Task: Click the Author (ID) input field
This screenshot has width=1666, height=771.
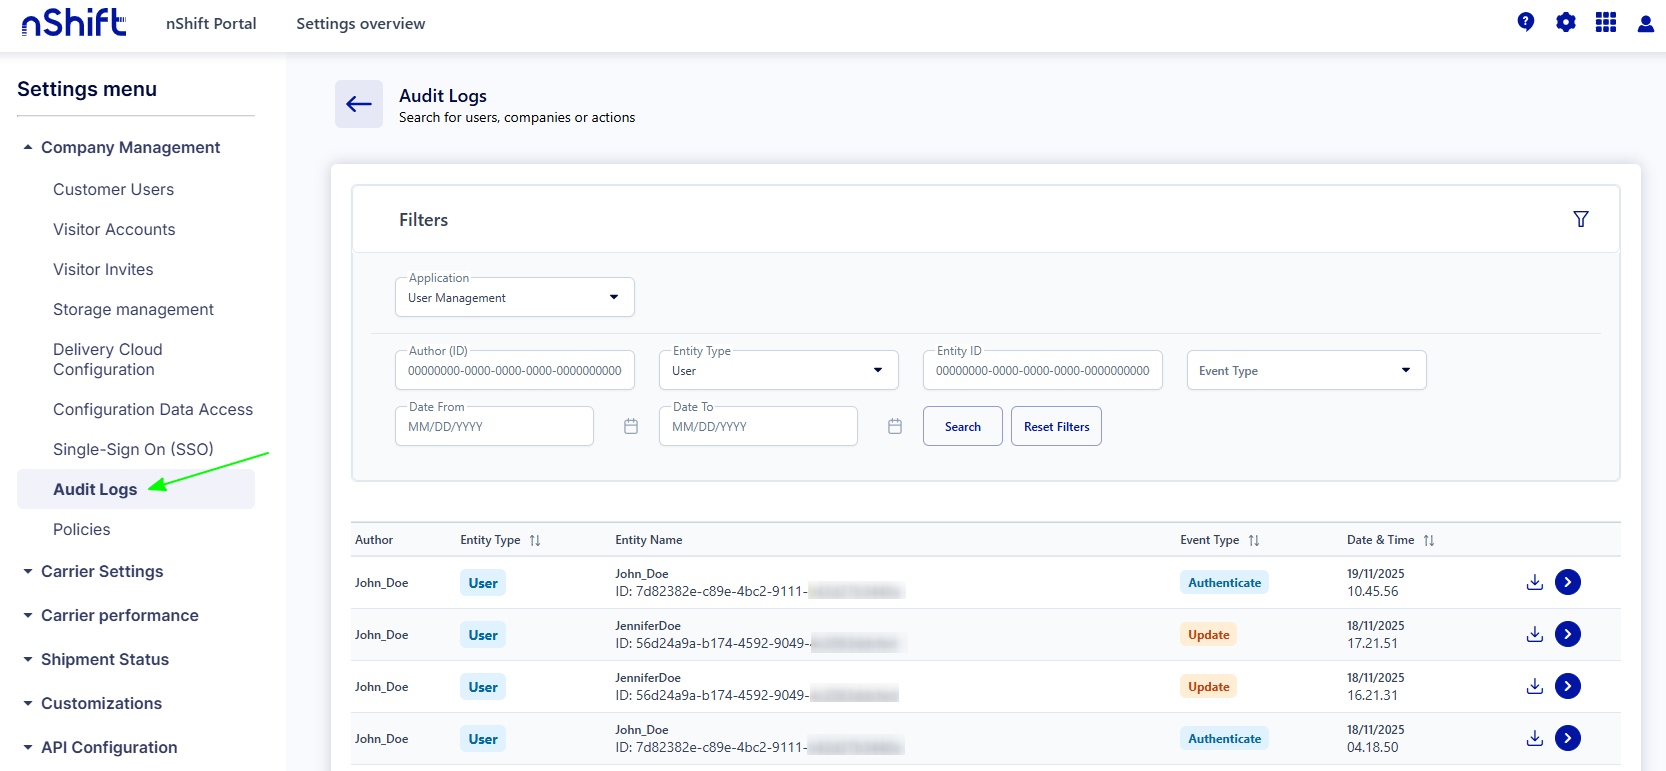Action: (514, 371)
